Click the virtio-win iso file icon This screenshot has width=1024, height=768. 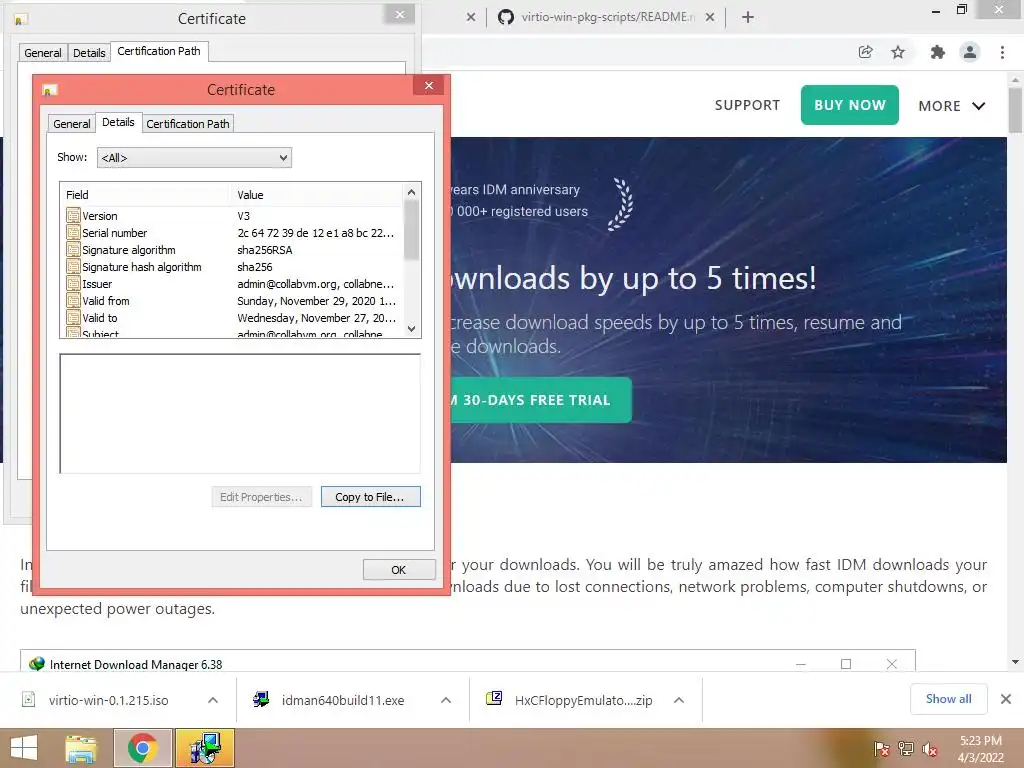[29, 699]
